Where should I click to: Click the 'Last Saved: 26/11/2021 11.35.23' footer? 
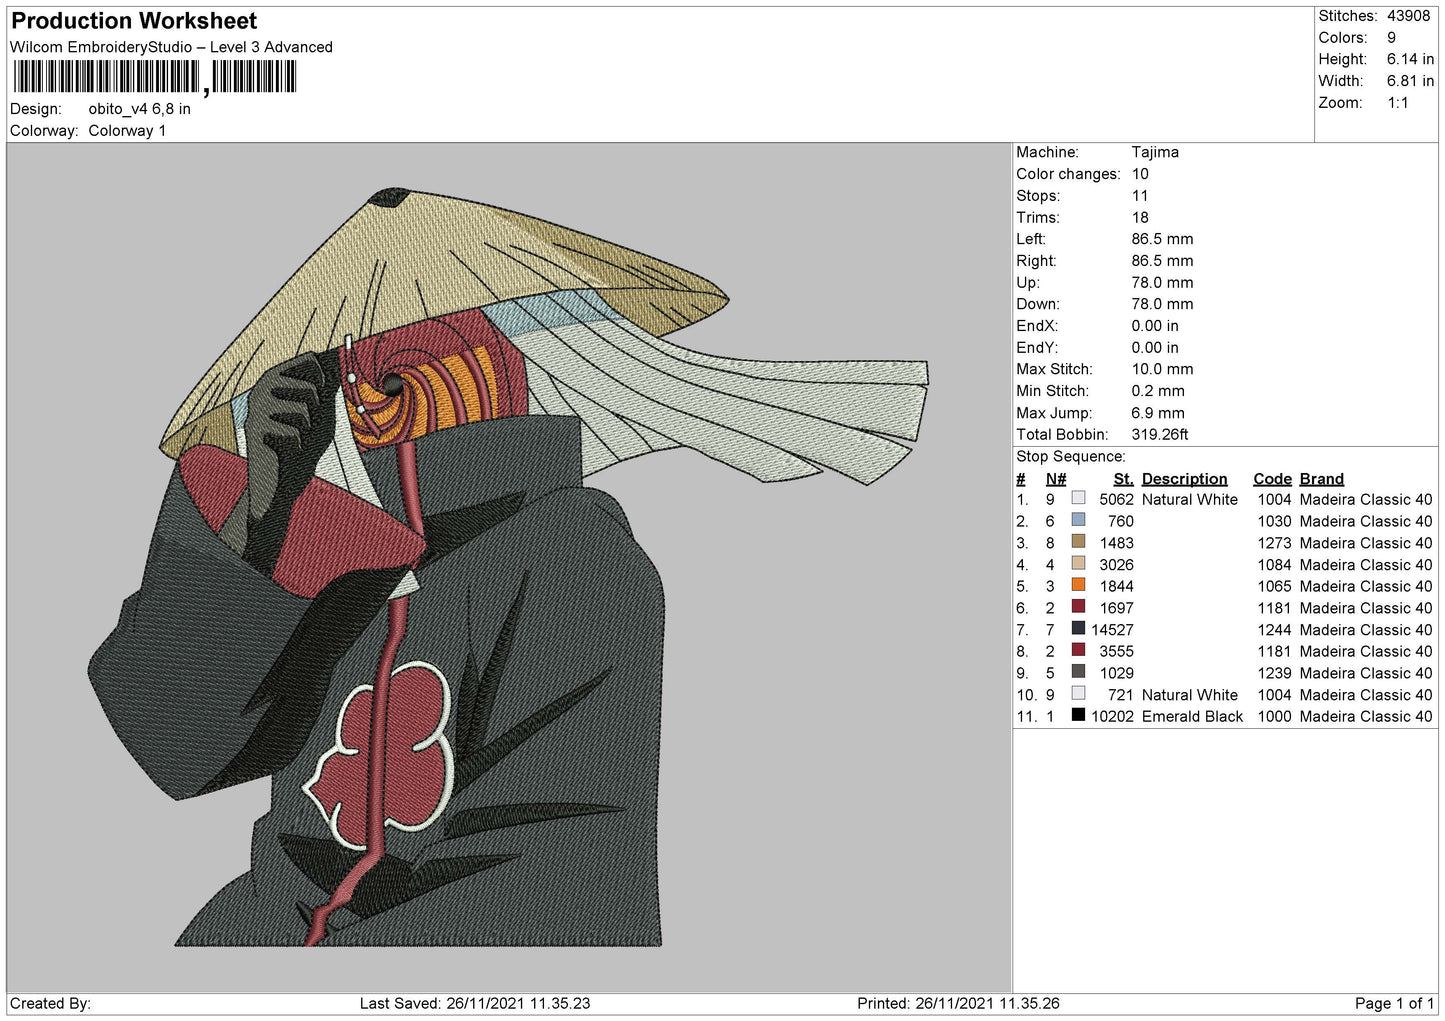click(x=475, y=1003)
